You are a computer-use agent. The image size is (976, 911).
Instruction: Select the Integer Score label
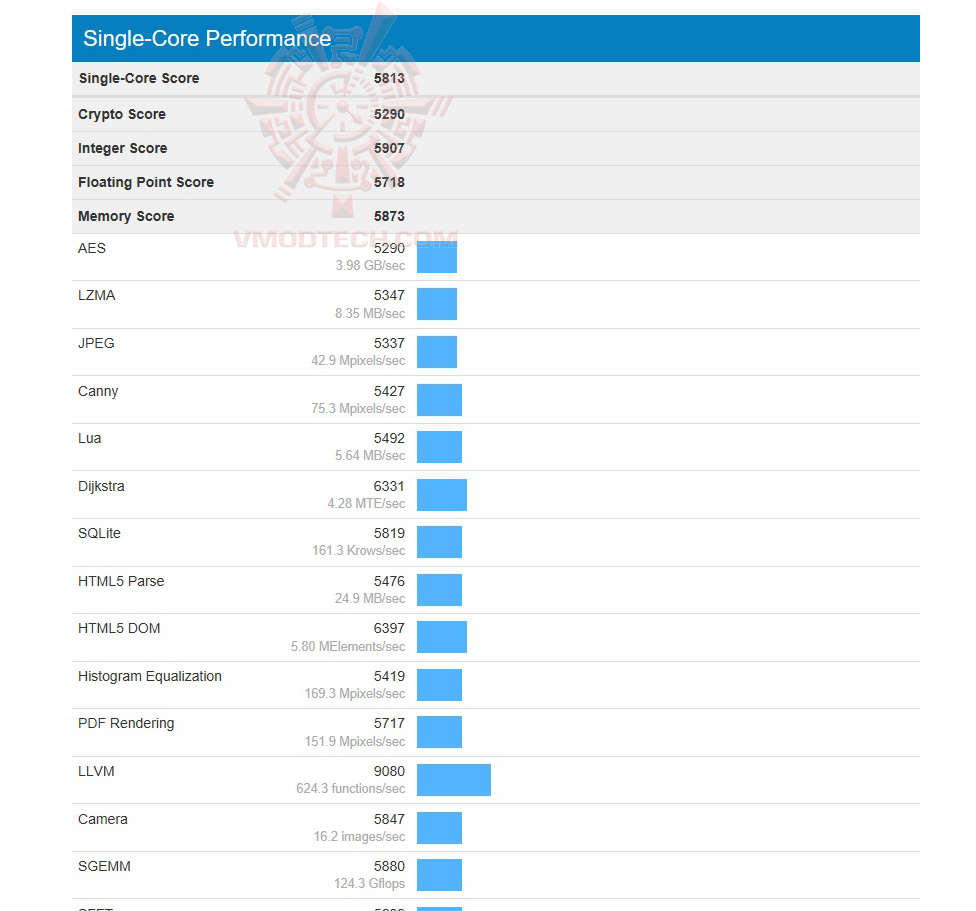(123, 149)
